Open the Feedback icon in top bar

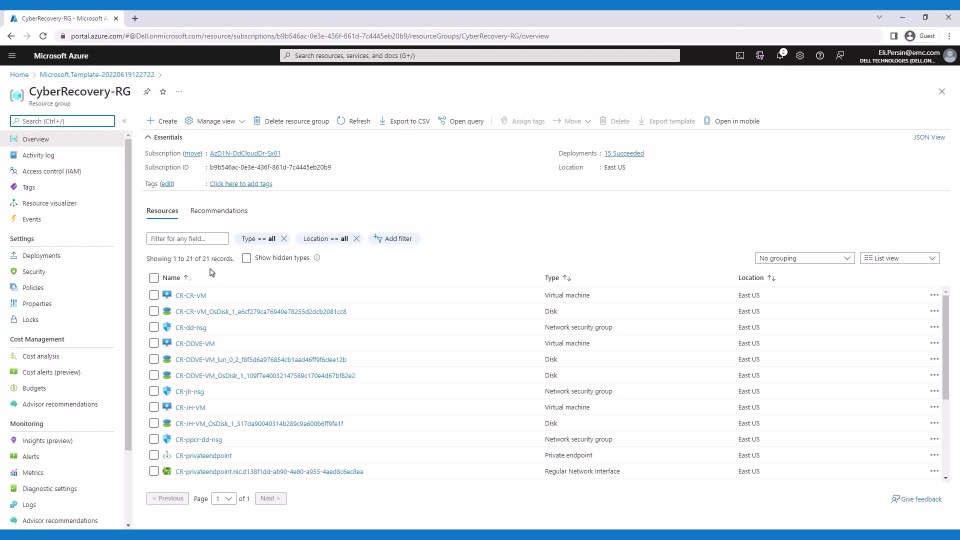tap(840, 56)
